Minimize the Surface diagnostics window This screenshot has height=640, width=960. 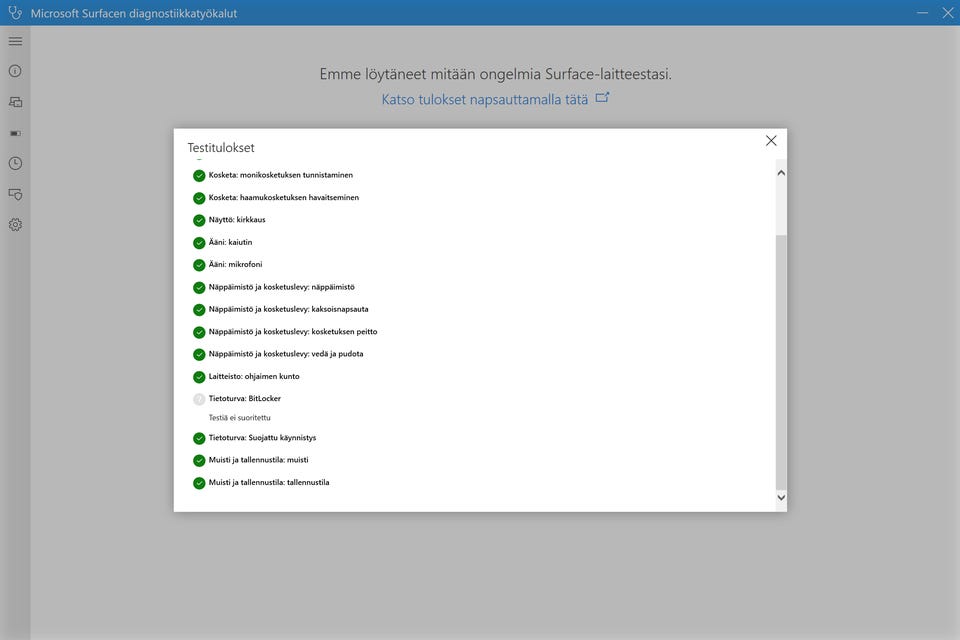pos(922,12)
